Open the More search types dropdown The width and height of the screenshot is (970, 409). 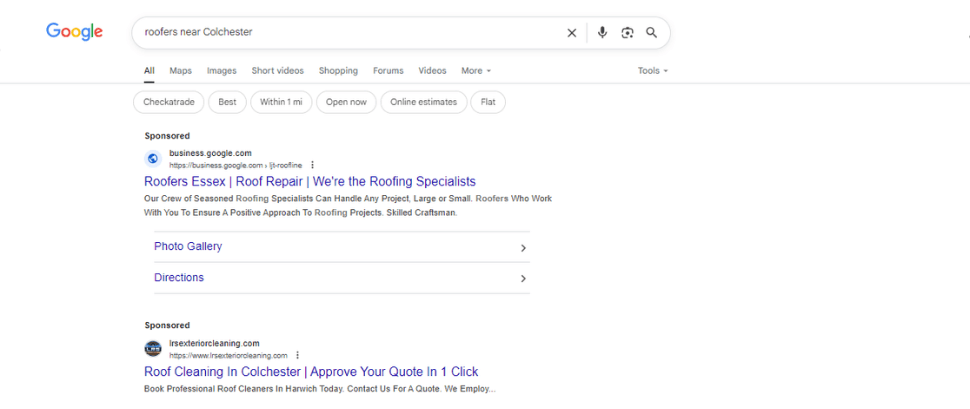click(476, 71)
